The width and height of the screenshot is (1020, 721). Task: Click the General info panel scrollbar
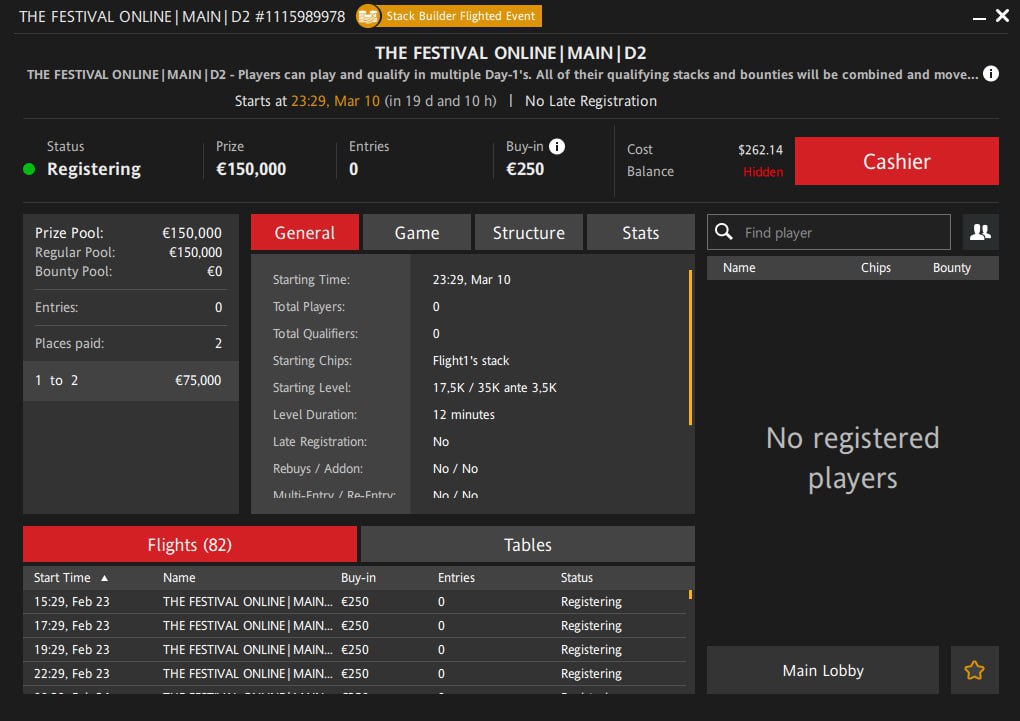(690, 348)
